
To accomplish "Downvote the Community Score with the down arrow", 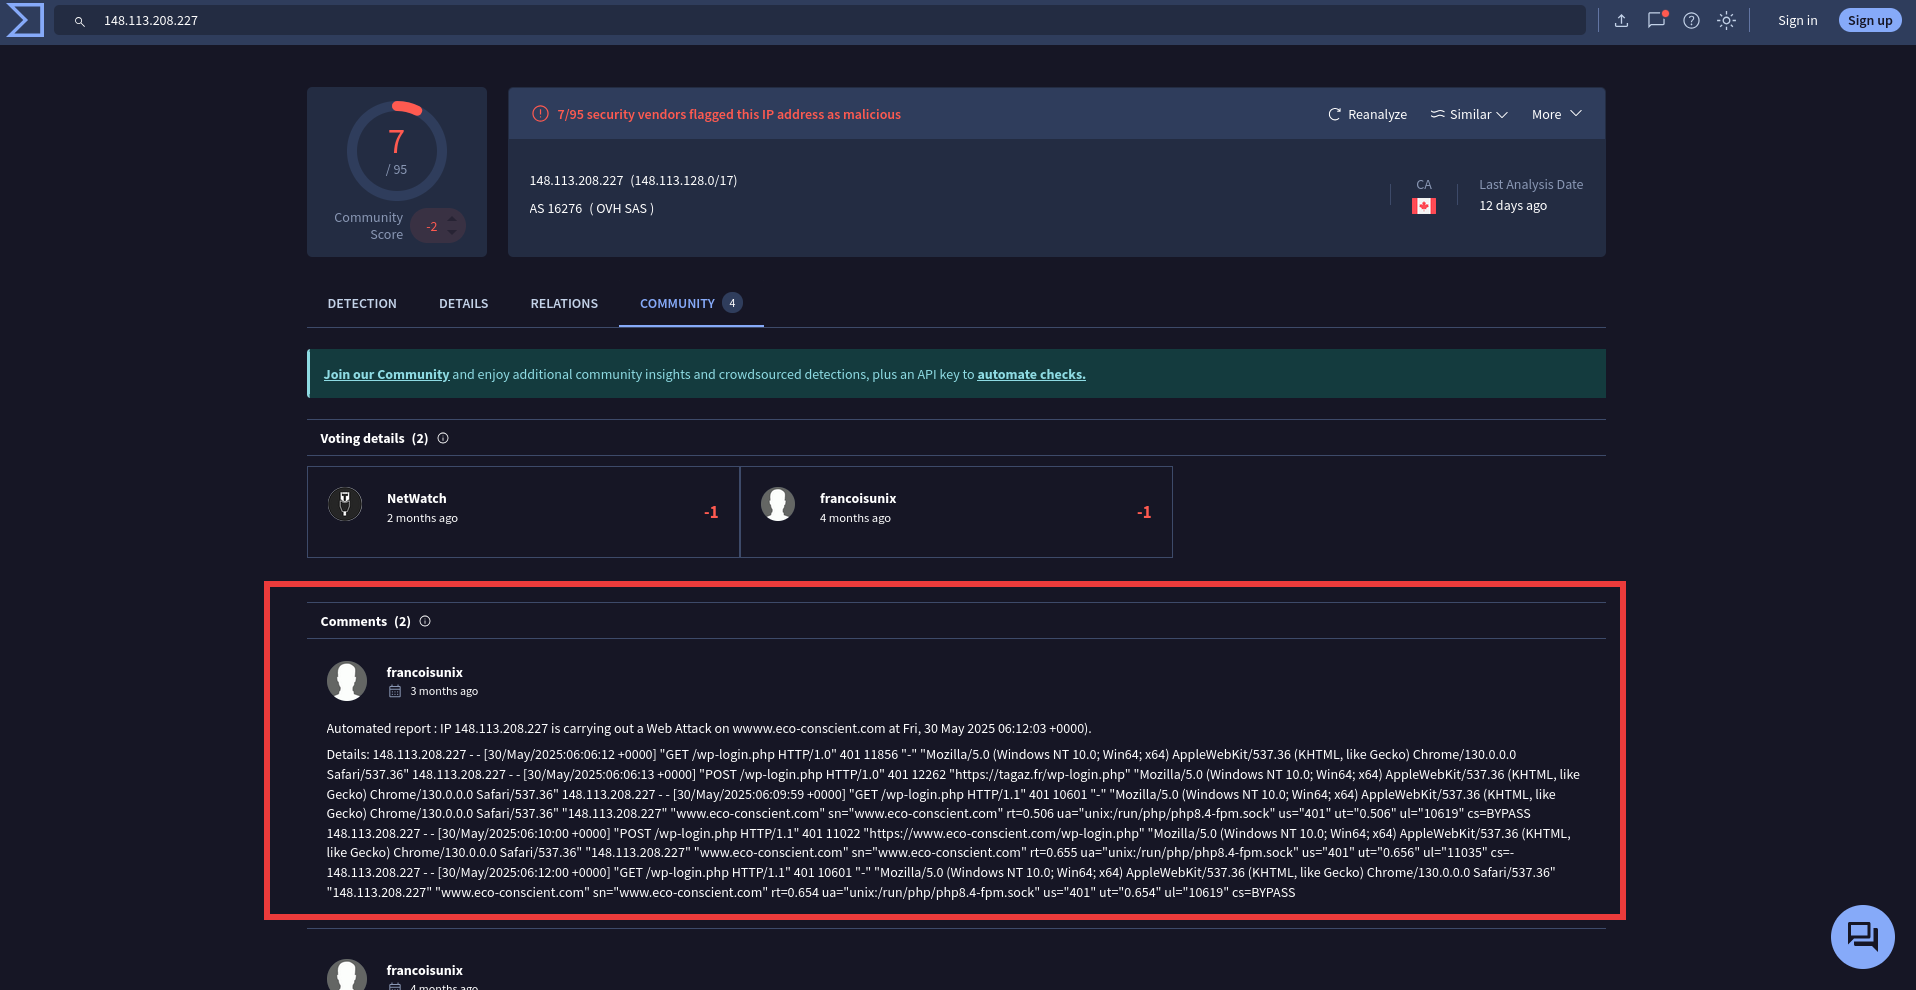I will click(452, 232).
